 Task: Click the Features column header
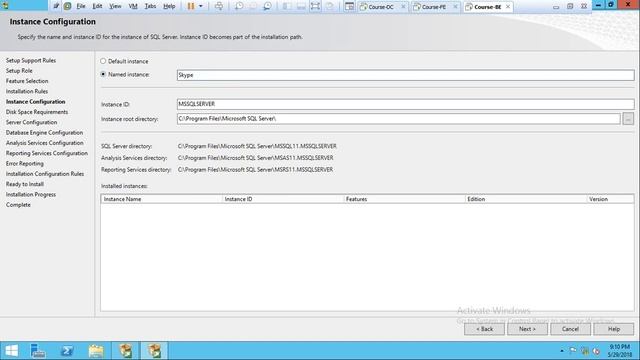404,199
